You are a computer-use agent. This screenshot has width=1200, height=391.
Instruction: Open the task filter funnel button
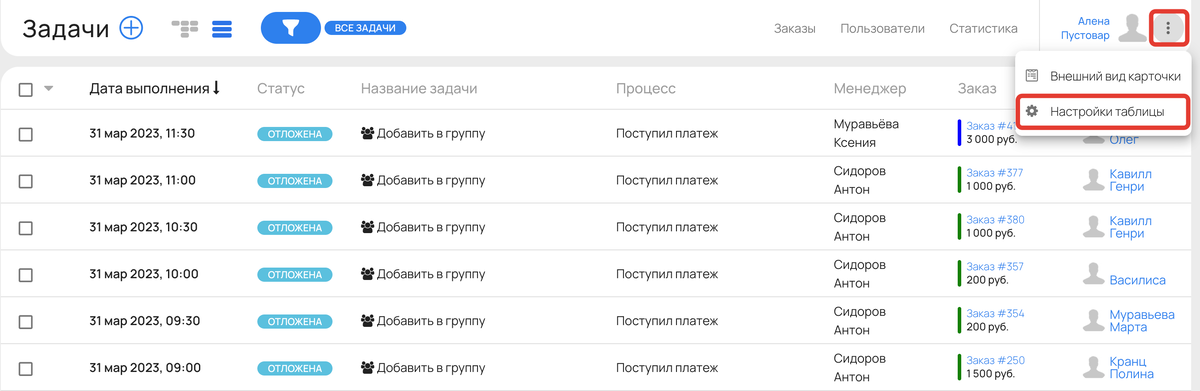tap(290, 29)
